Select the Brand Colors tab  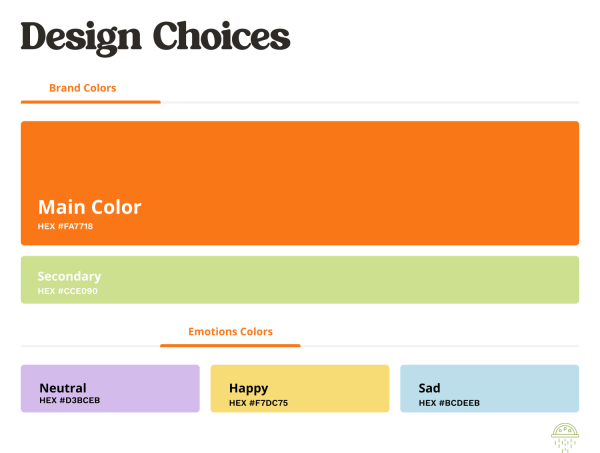click(x=83, y=88)
